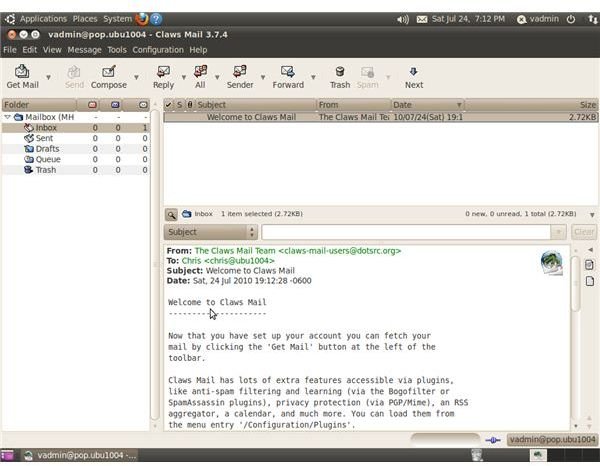Screen dimensions: 600x466
Task: Open the Help menu
Action: (x=198, y=50)
